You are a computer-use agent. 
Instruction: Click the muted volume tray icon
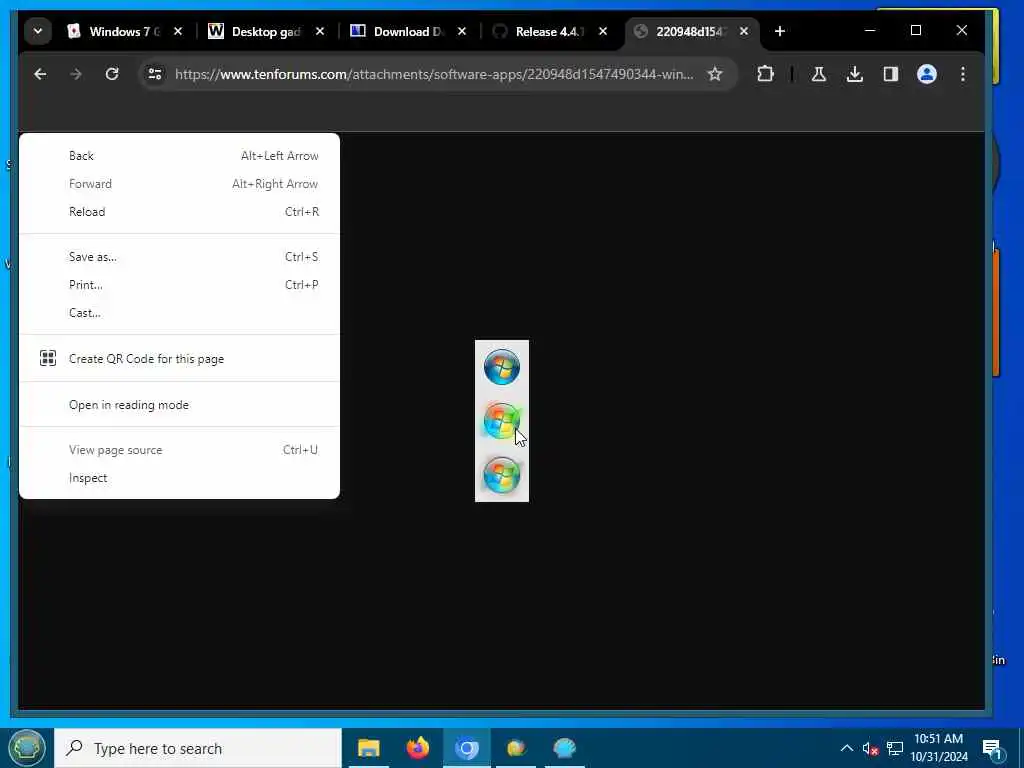pyautogui.click(x=870, y=748)
